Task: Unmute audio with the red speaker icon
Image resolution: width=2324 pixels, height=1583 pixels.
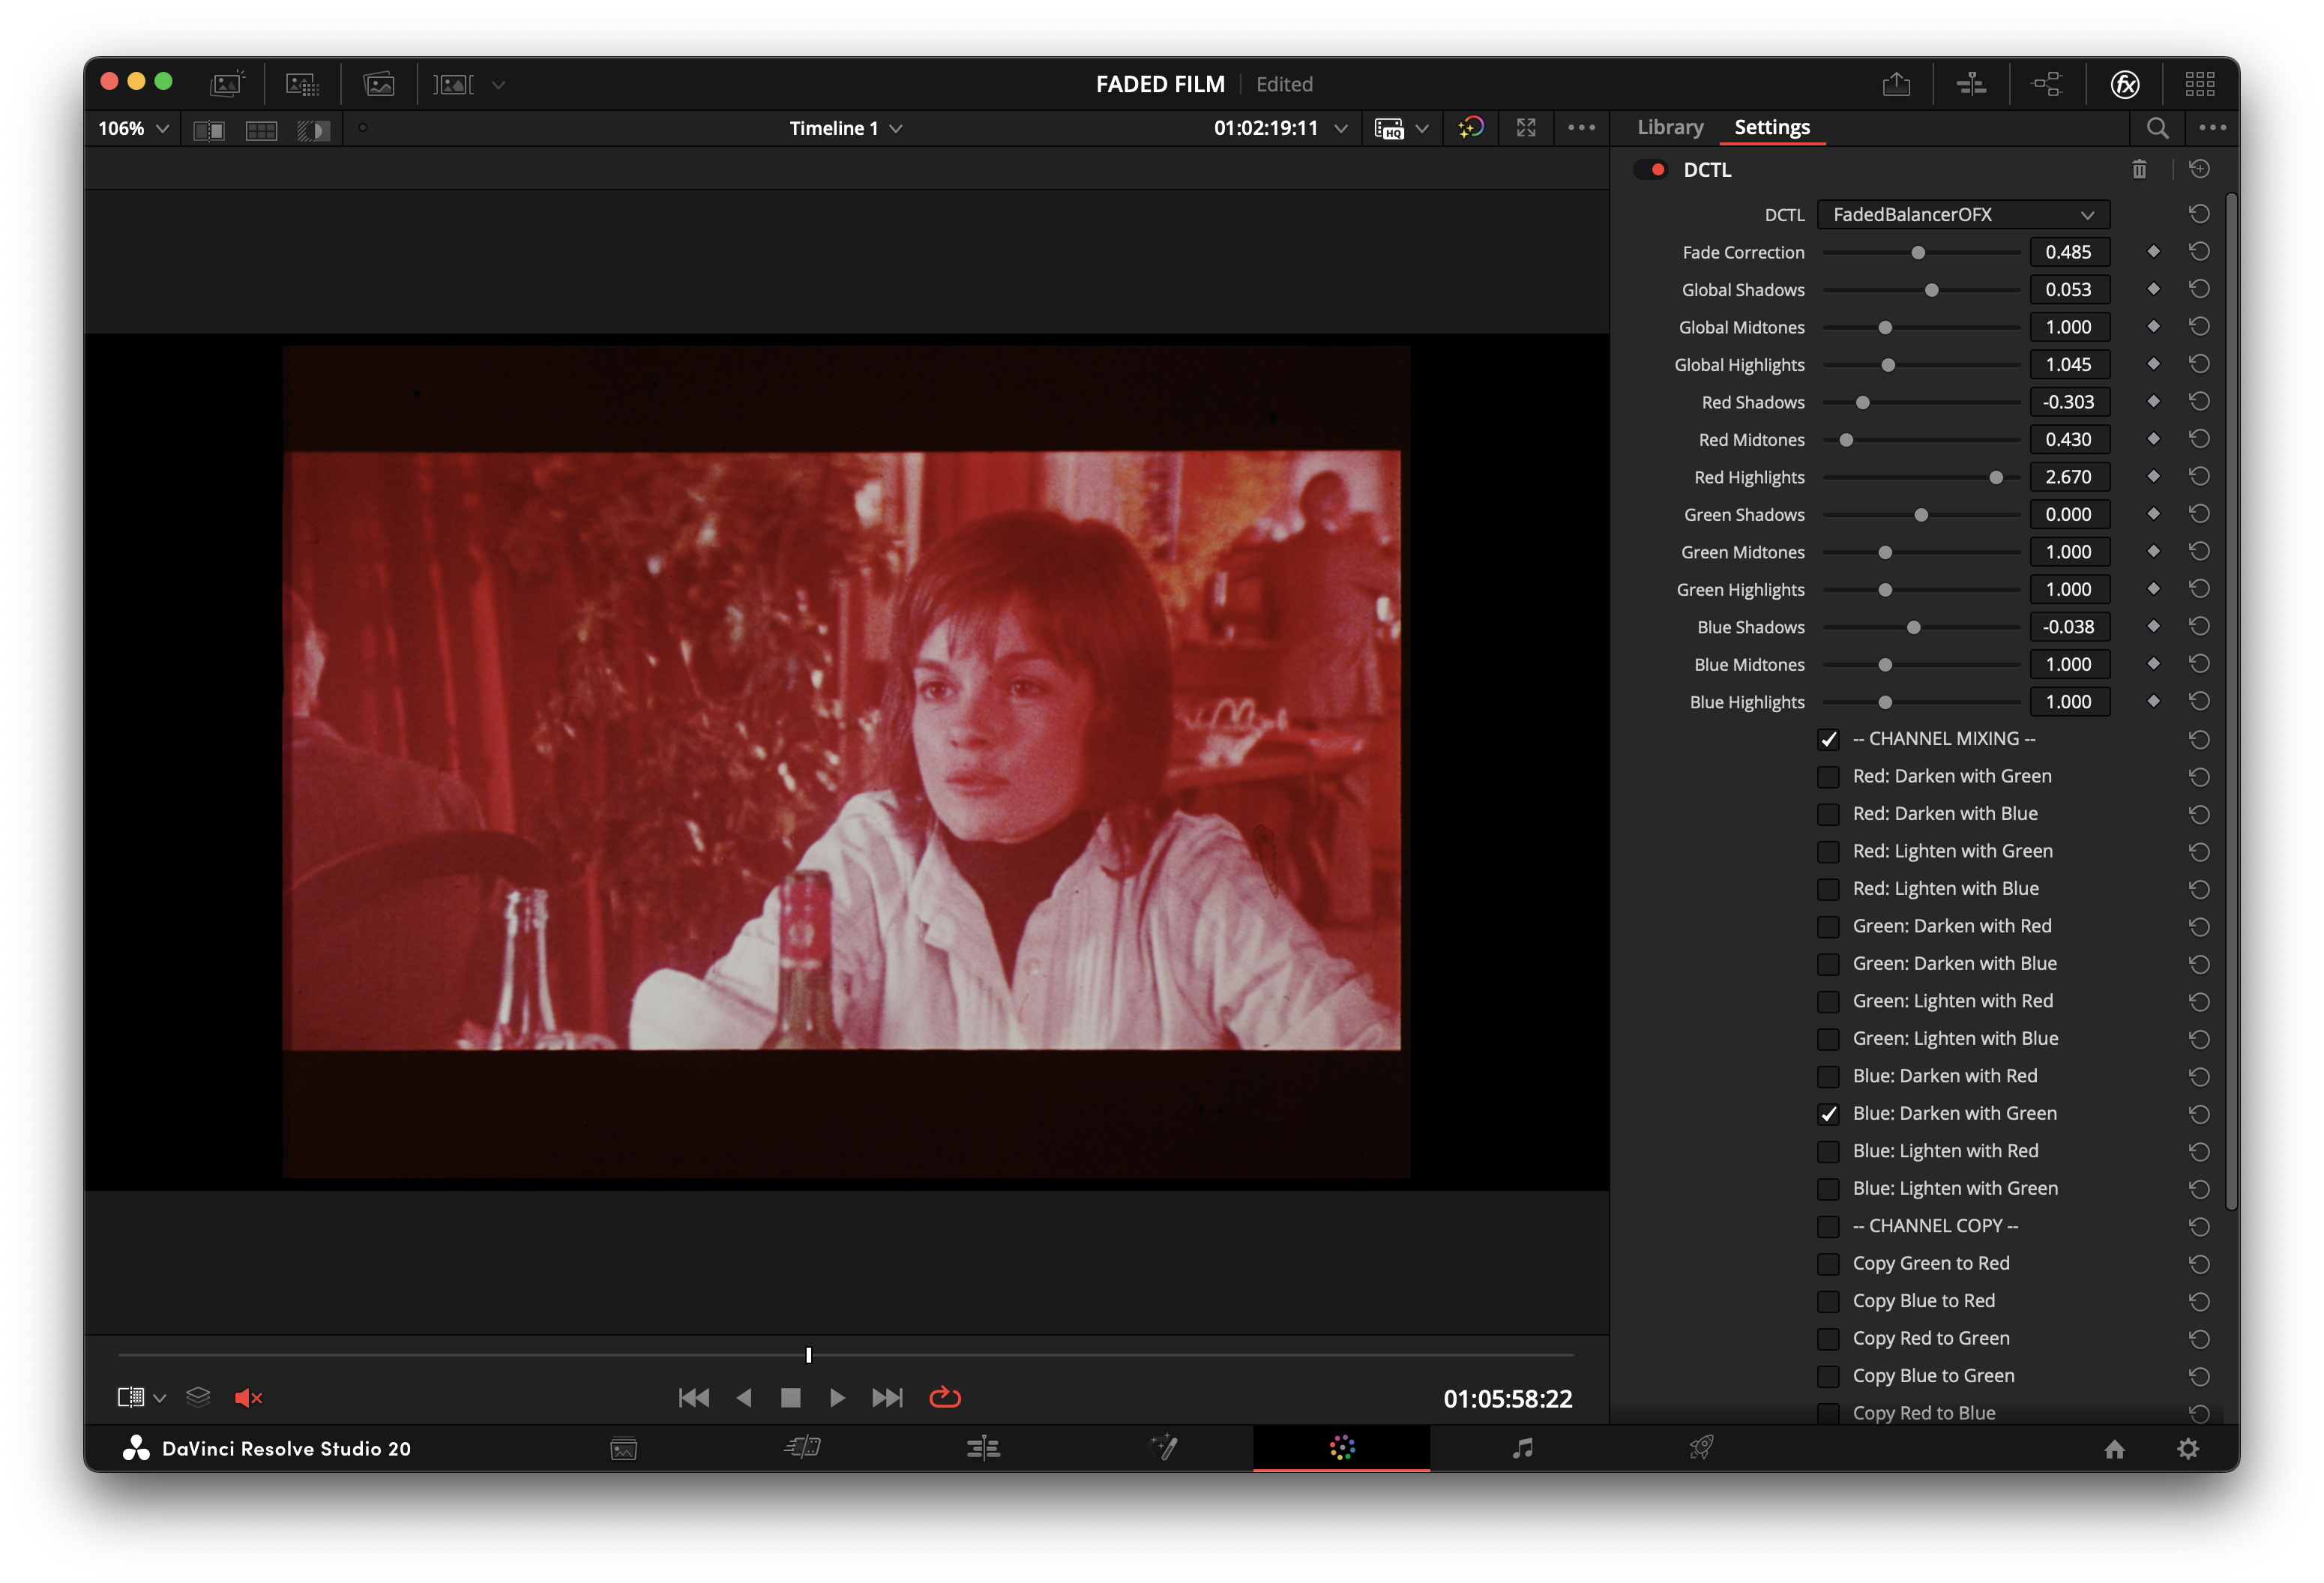Action: [x=247, y=1397]
